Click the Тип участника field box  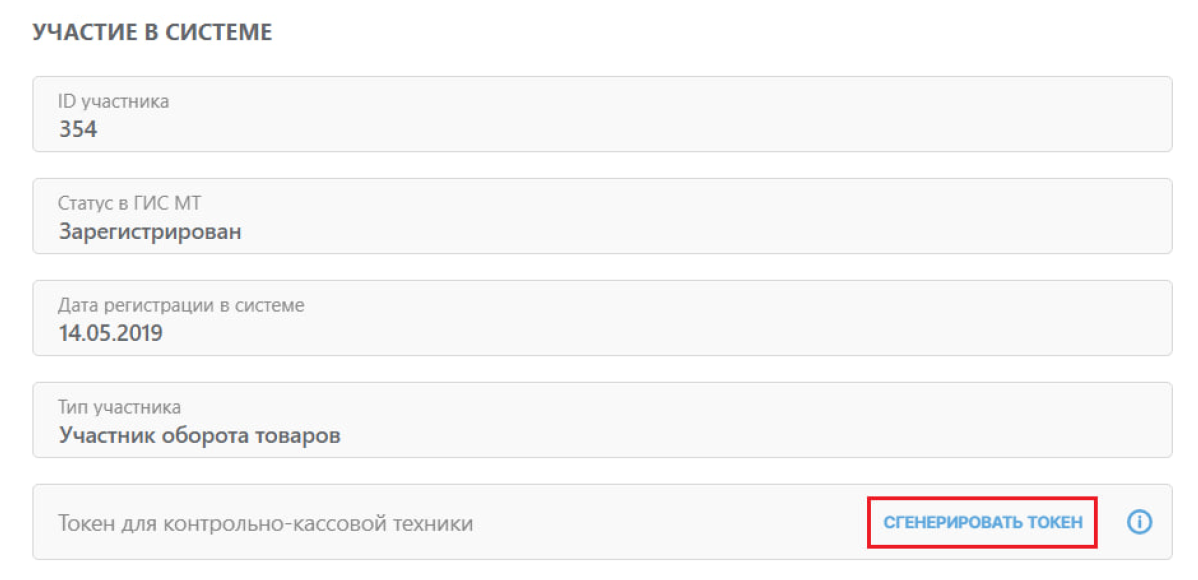(x=602, y=420)
